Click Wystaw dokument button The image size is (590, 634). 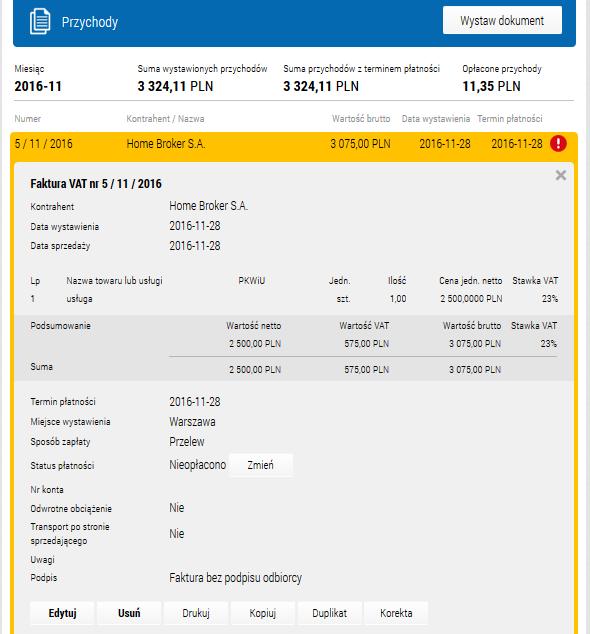point(502,20)
